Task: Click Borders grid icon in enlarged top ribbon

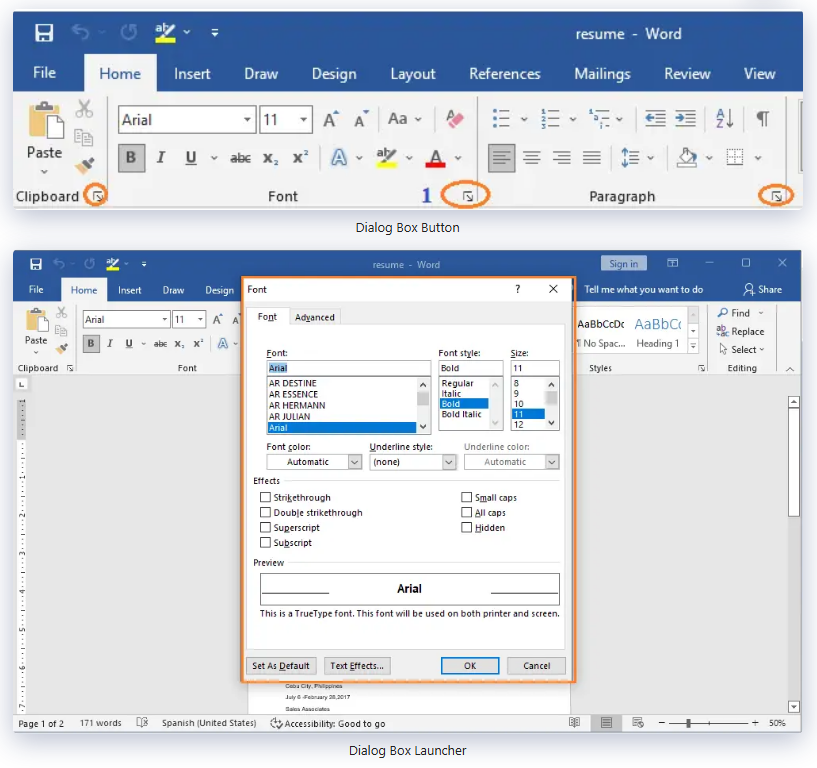Action: point(735,157)
